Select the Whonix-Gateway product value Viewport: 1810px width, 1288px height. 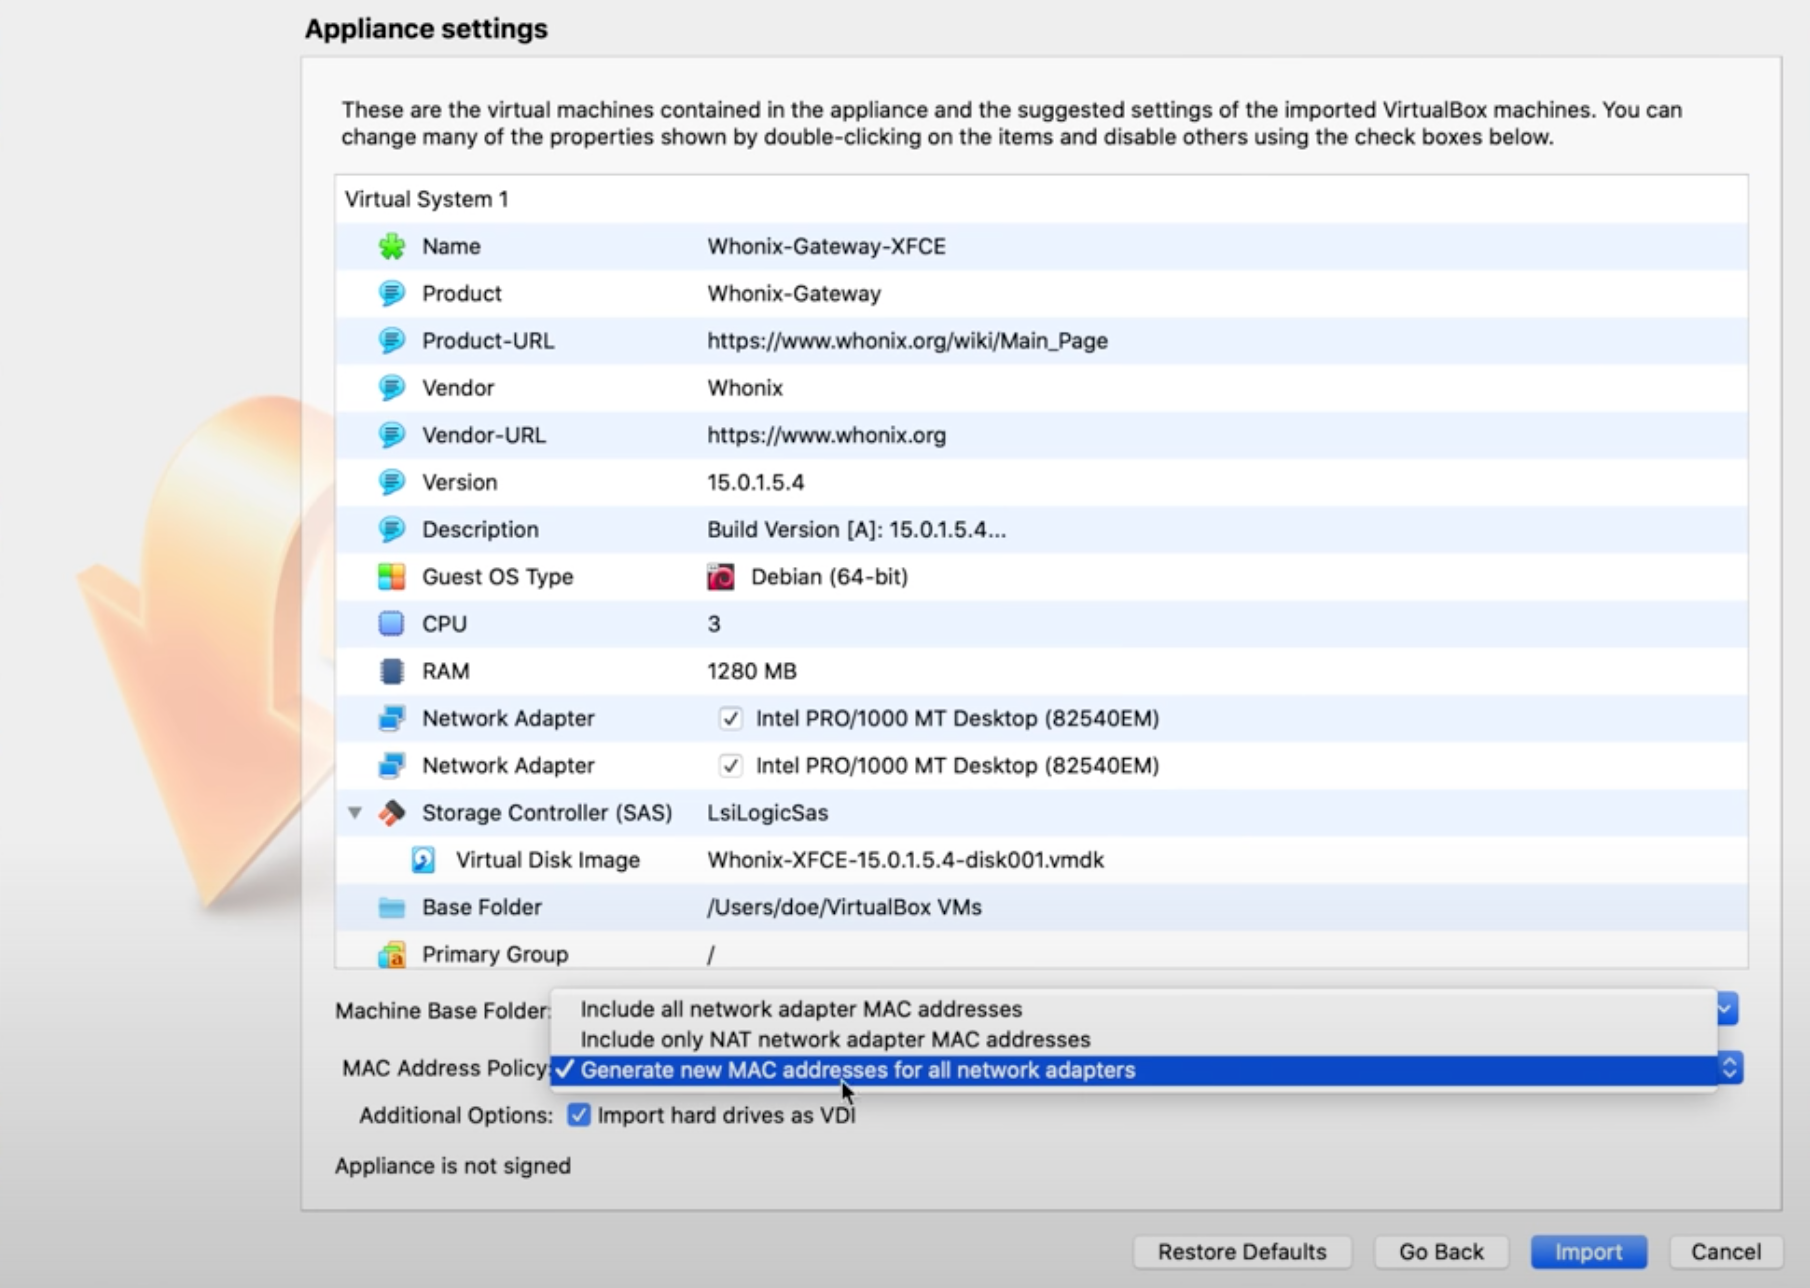(794, 293)
